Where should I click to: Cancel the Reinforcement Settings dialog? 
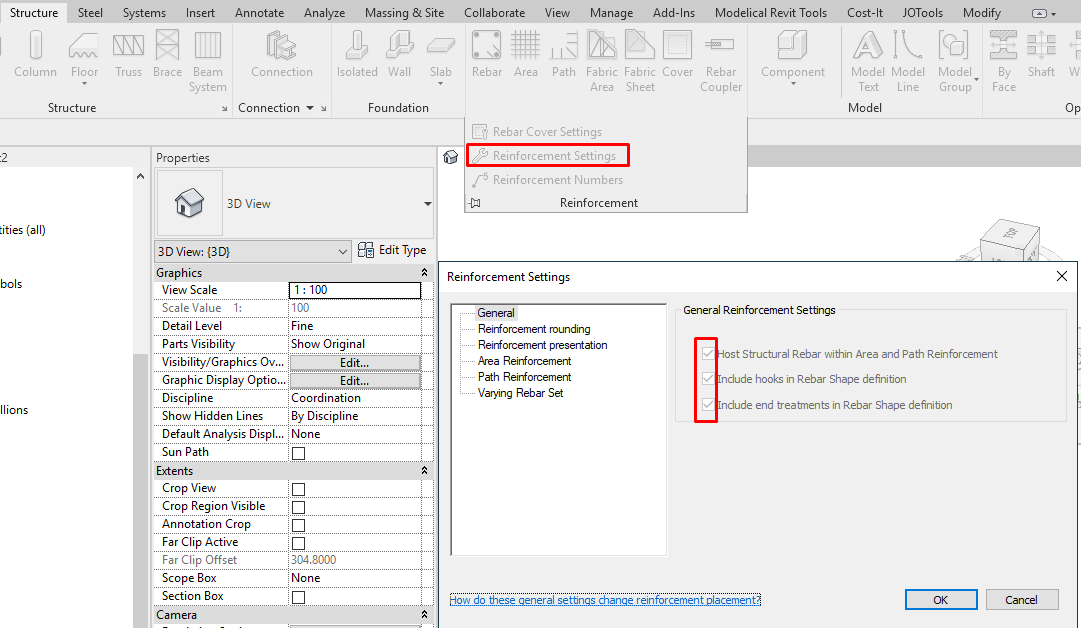[x=1021, y=600]
